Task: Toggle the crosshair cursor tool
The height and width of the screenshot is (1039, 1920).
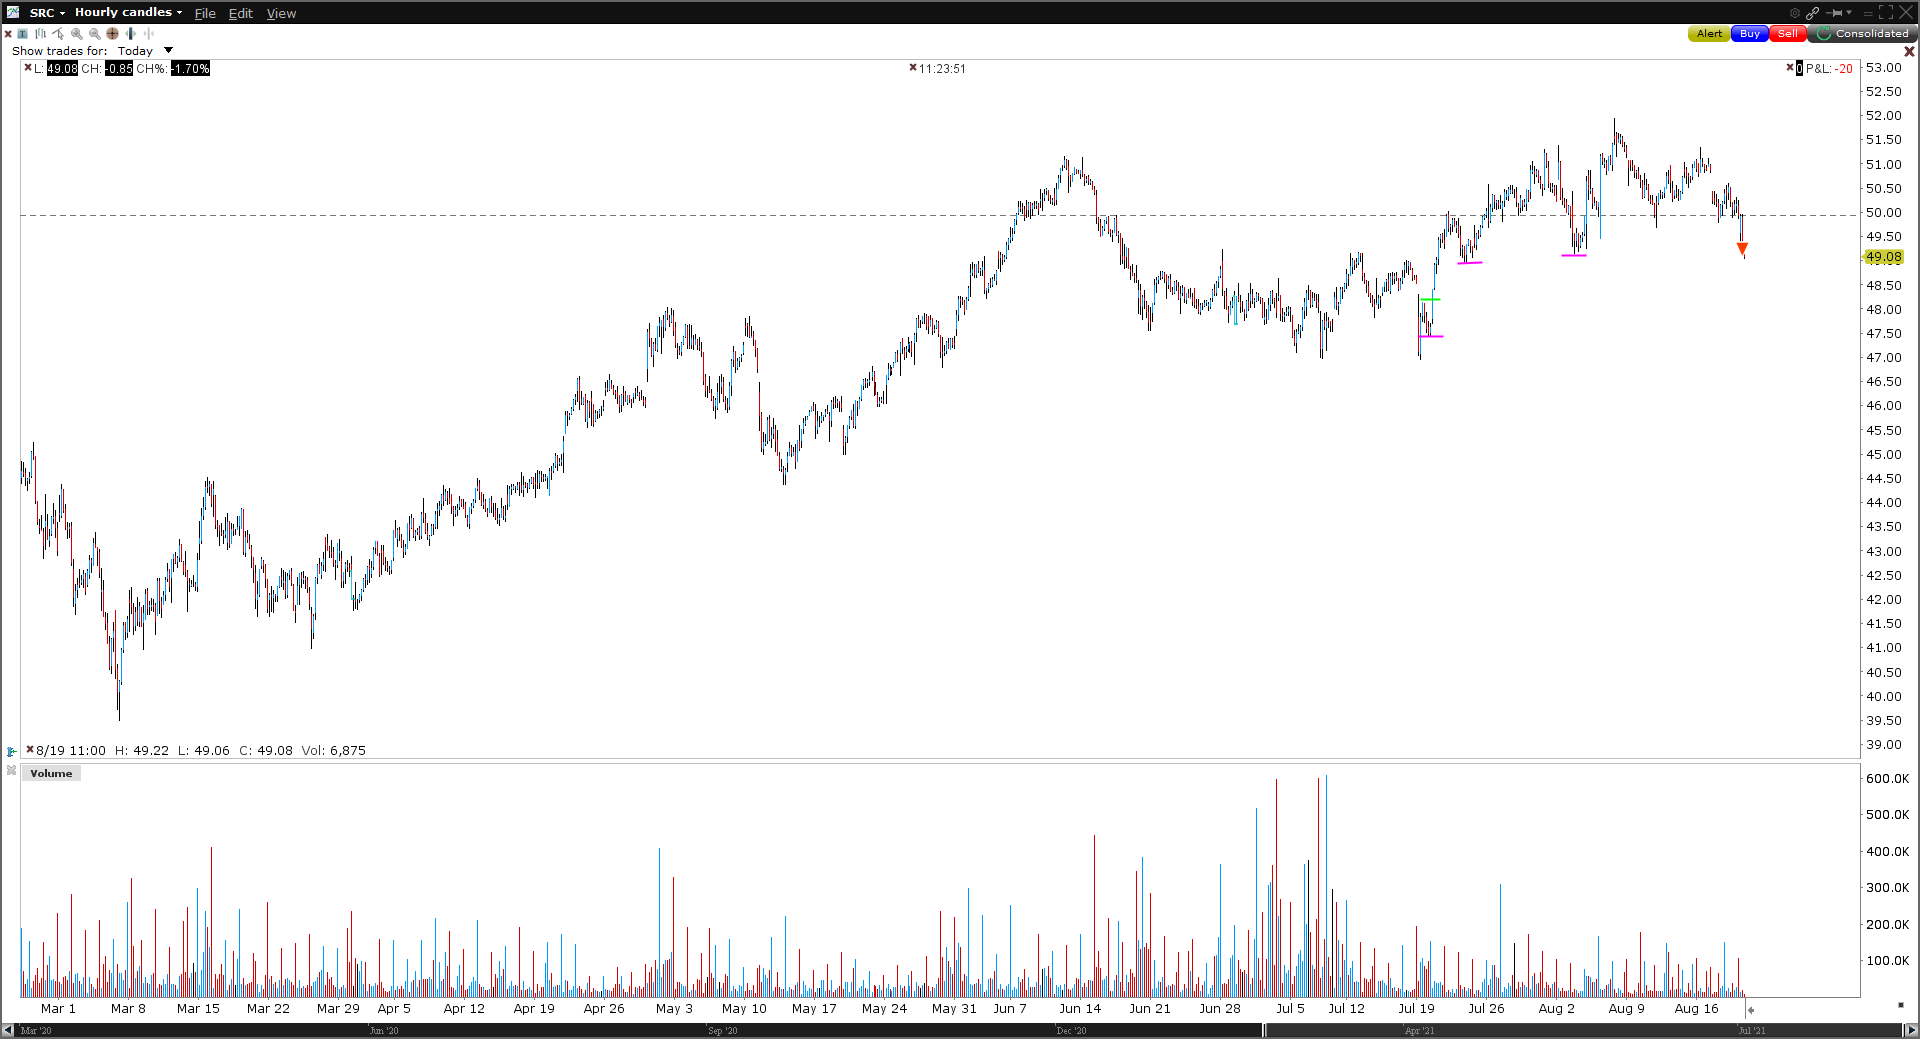Action: [112, 34]
